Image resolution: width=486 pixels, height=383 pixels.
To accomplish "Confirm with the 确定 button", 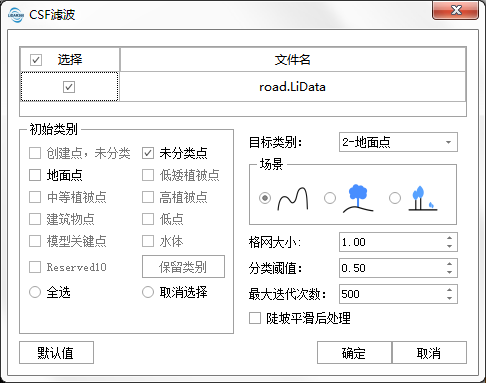I will tap(354, 353).
